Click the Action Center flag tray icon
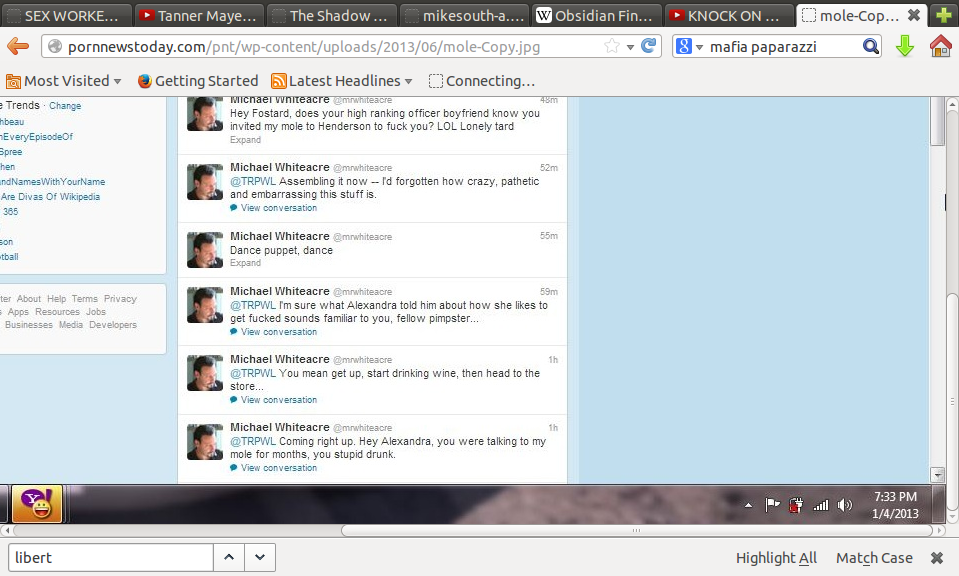The image size is (959, 576). (772, 505)
